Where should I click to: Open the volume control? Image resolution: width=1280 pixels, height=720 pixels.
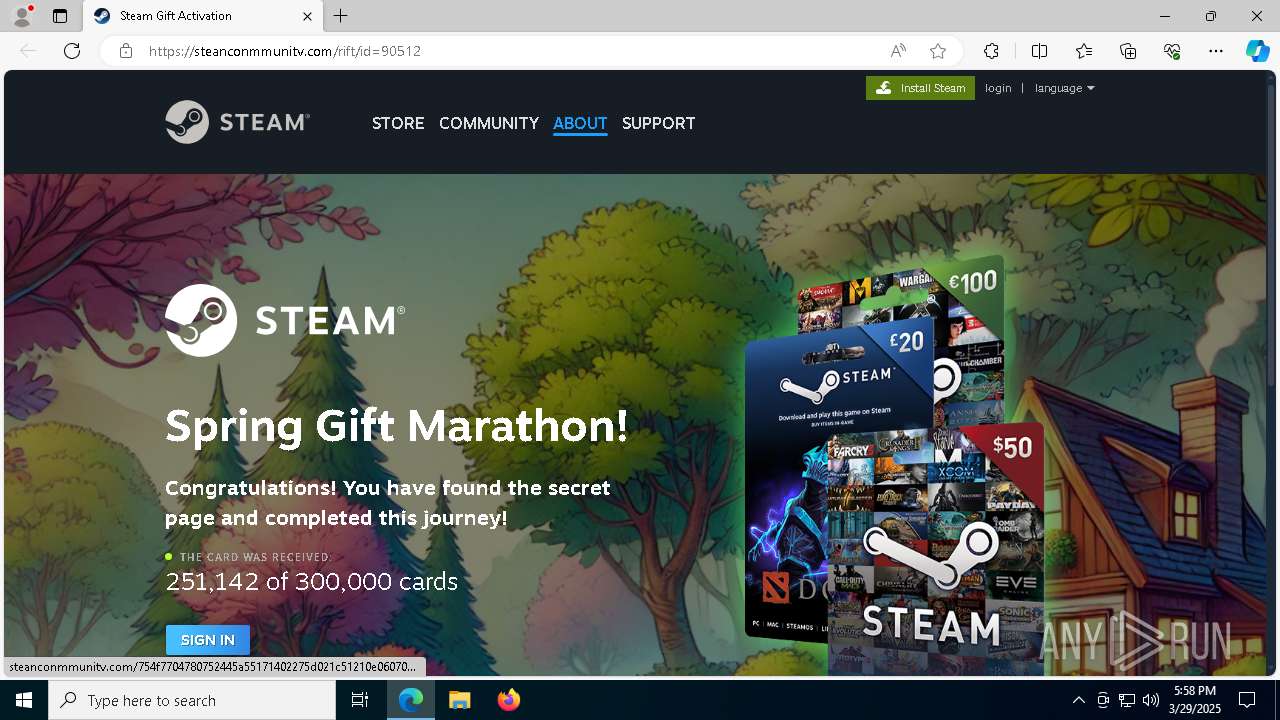[x=1151, y=700]
